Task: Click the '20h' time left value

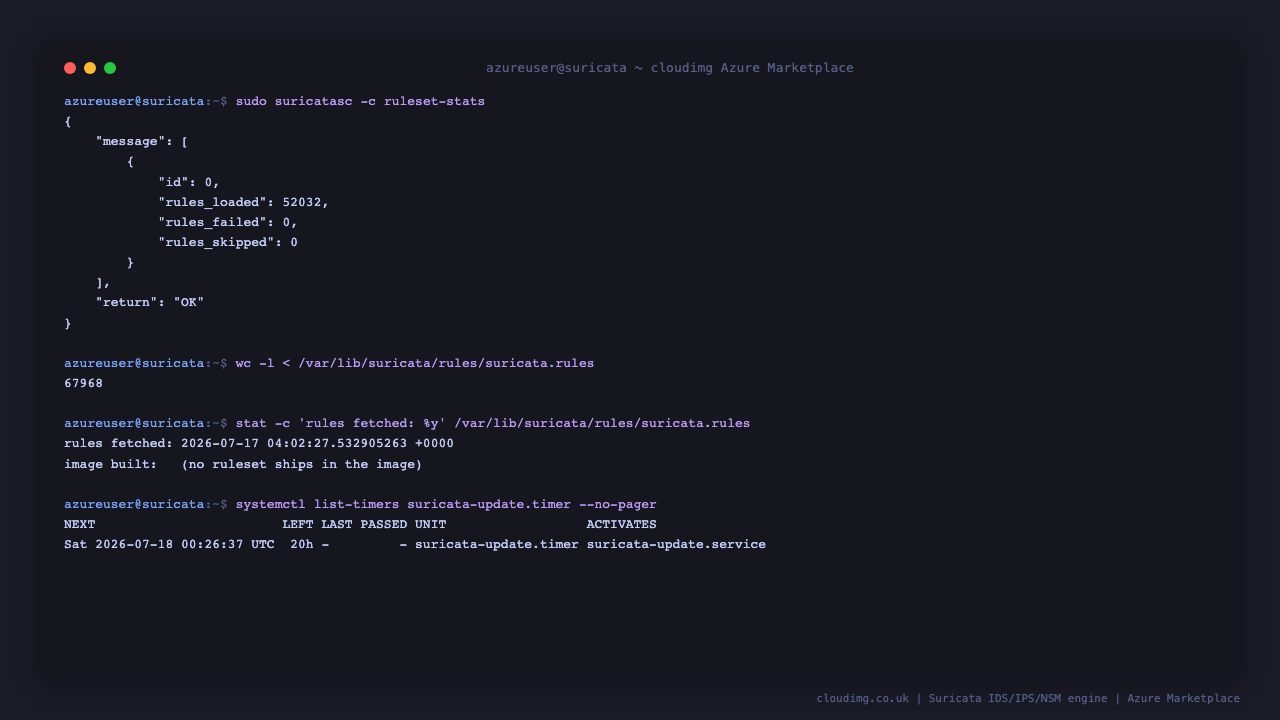Action: pyautogui.click(x=302, y=544)
